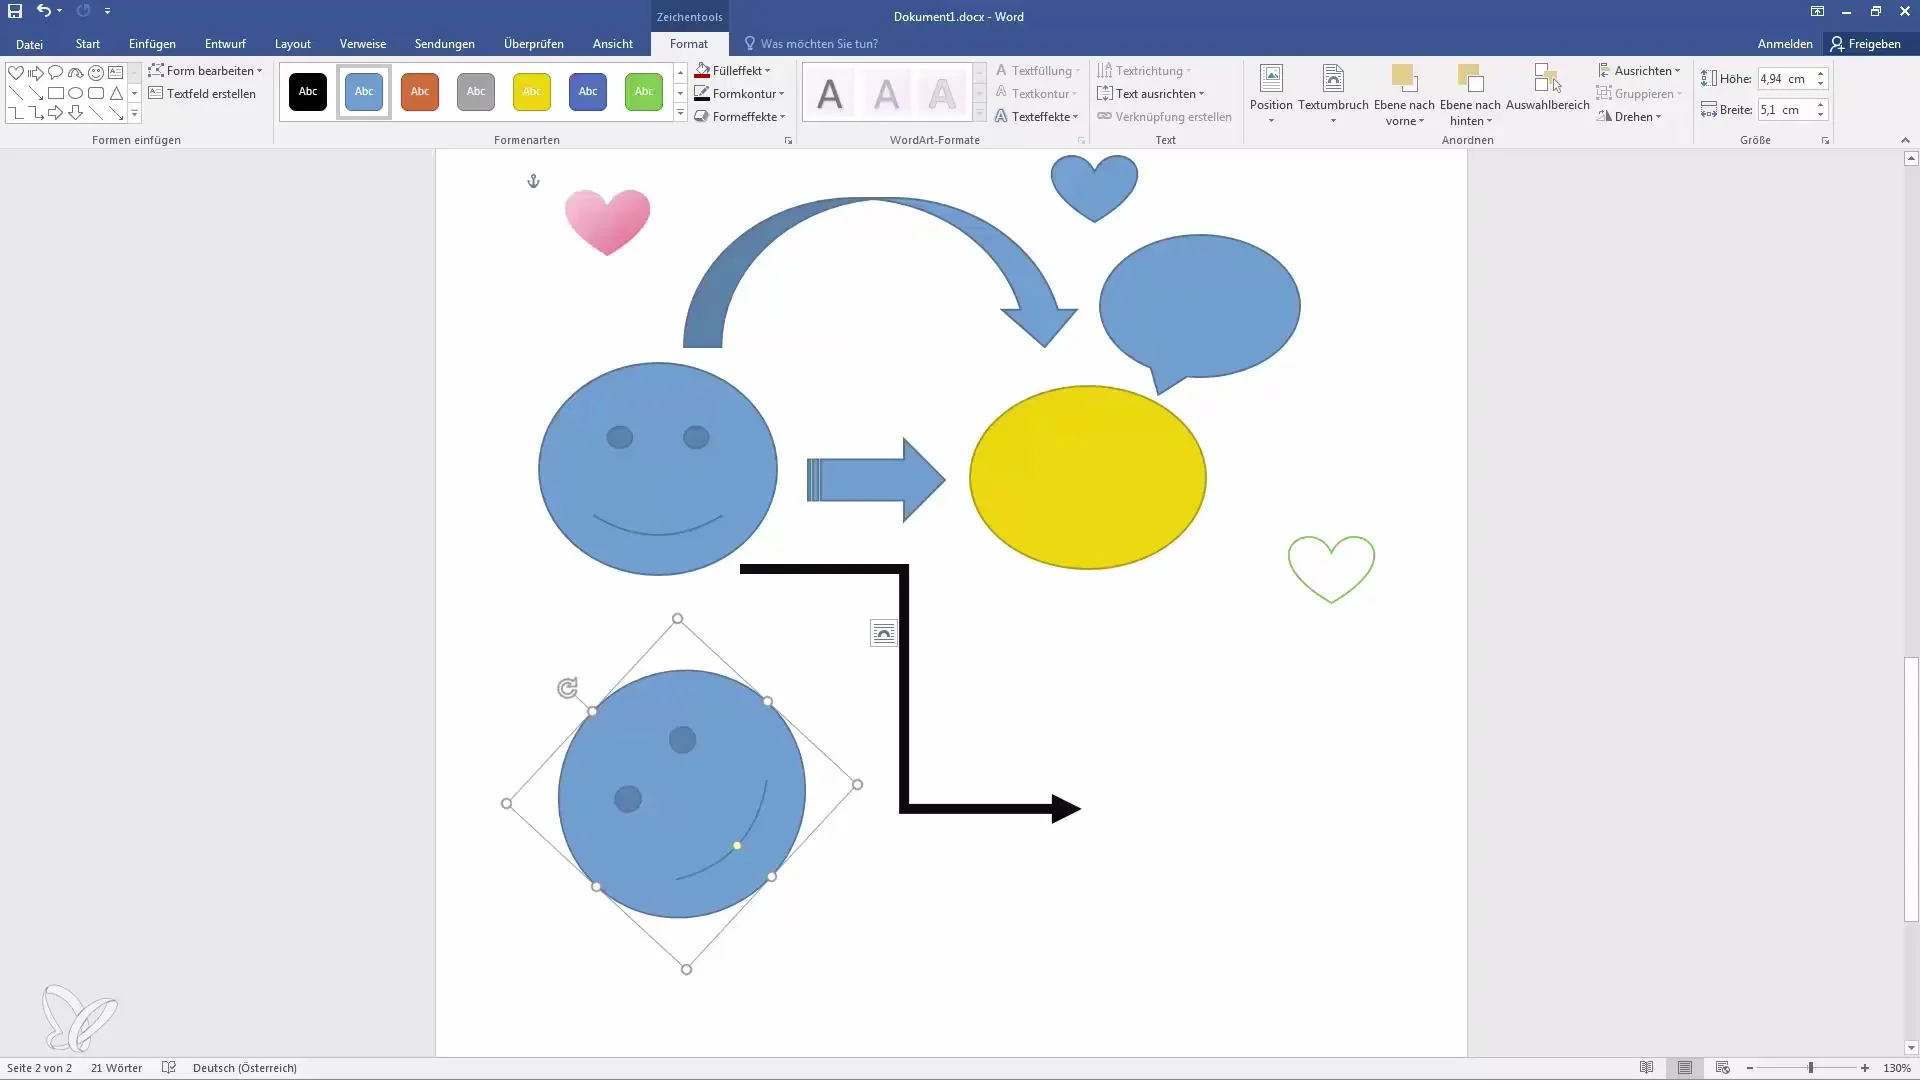
Task: Open Formeffekte dropdown
Action: click(740, 116)
